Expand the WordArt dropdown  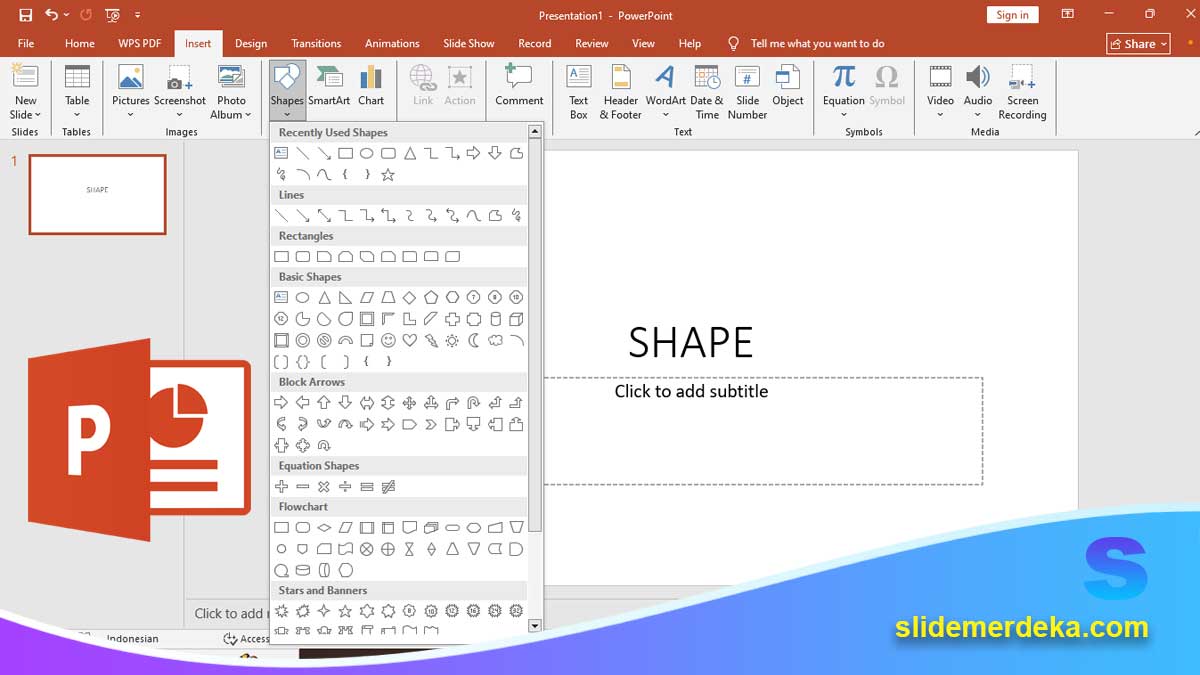coord(665,115)
